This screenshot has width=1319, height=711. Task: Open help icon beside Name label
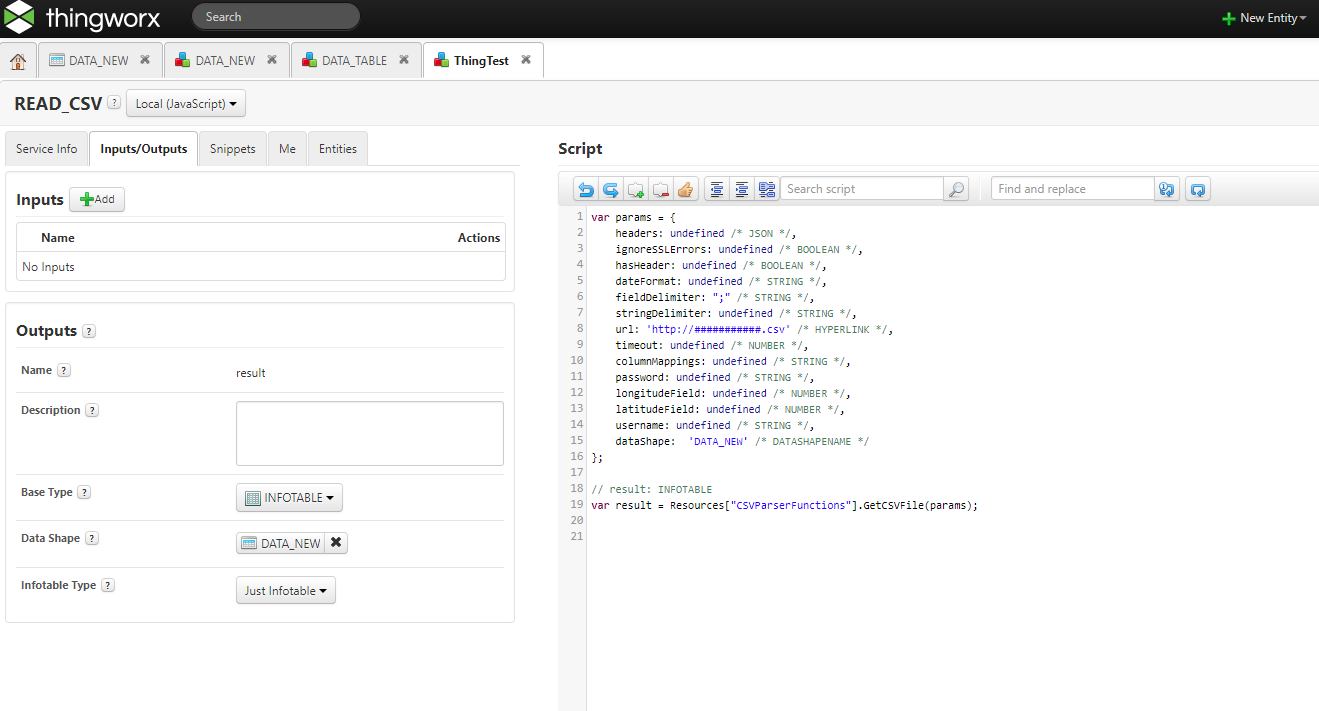(x=64, y=370)
